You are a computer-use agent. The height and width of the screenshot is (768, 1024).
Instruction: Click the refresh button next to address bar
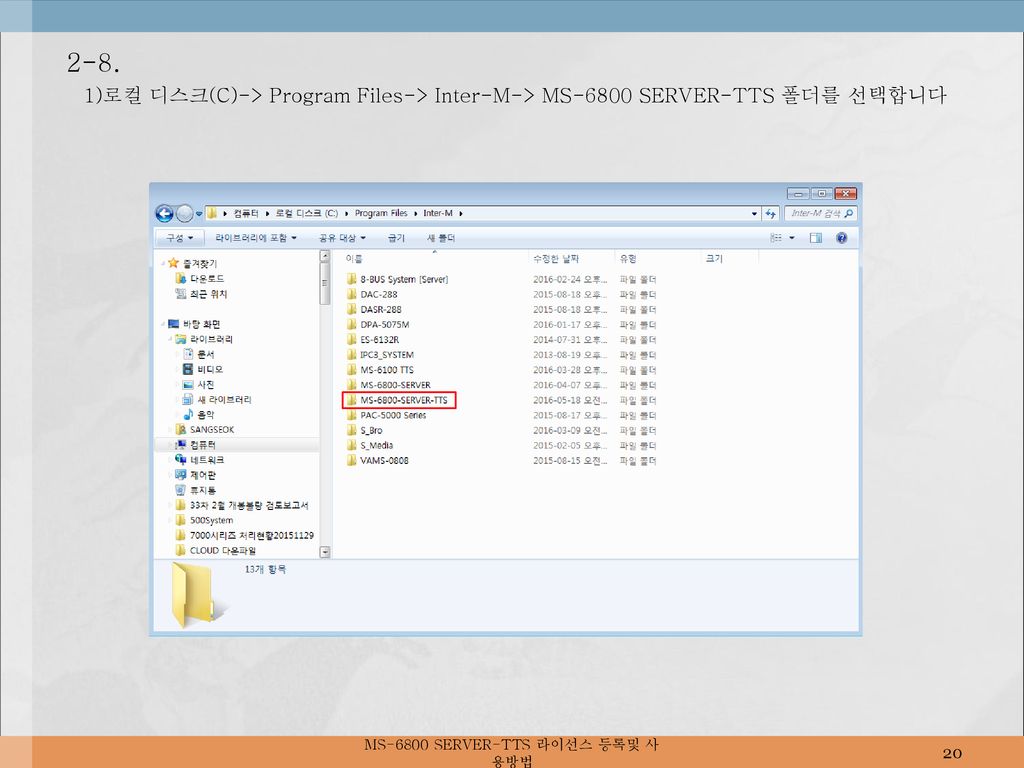tap(771, 214)
